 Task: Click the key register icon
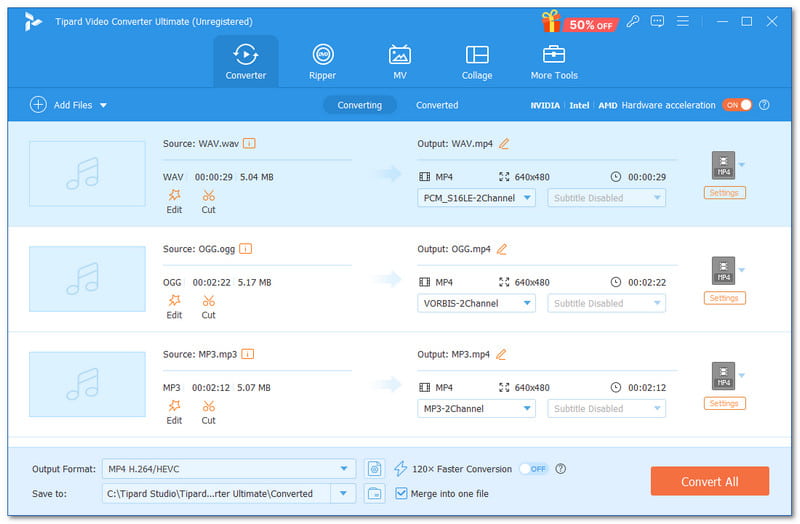[x=633, y=21]
